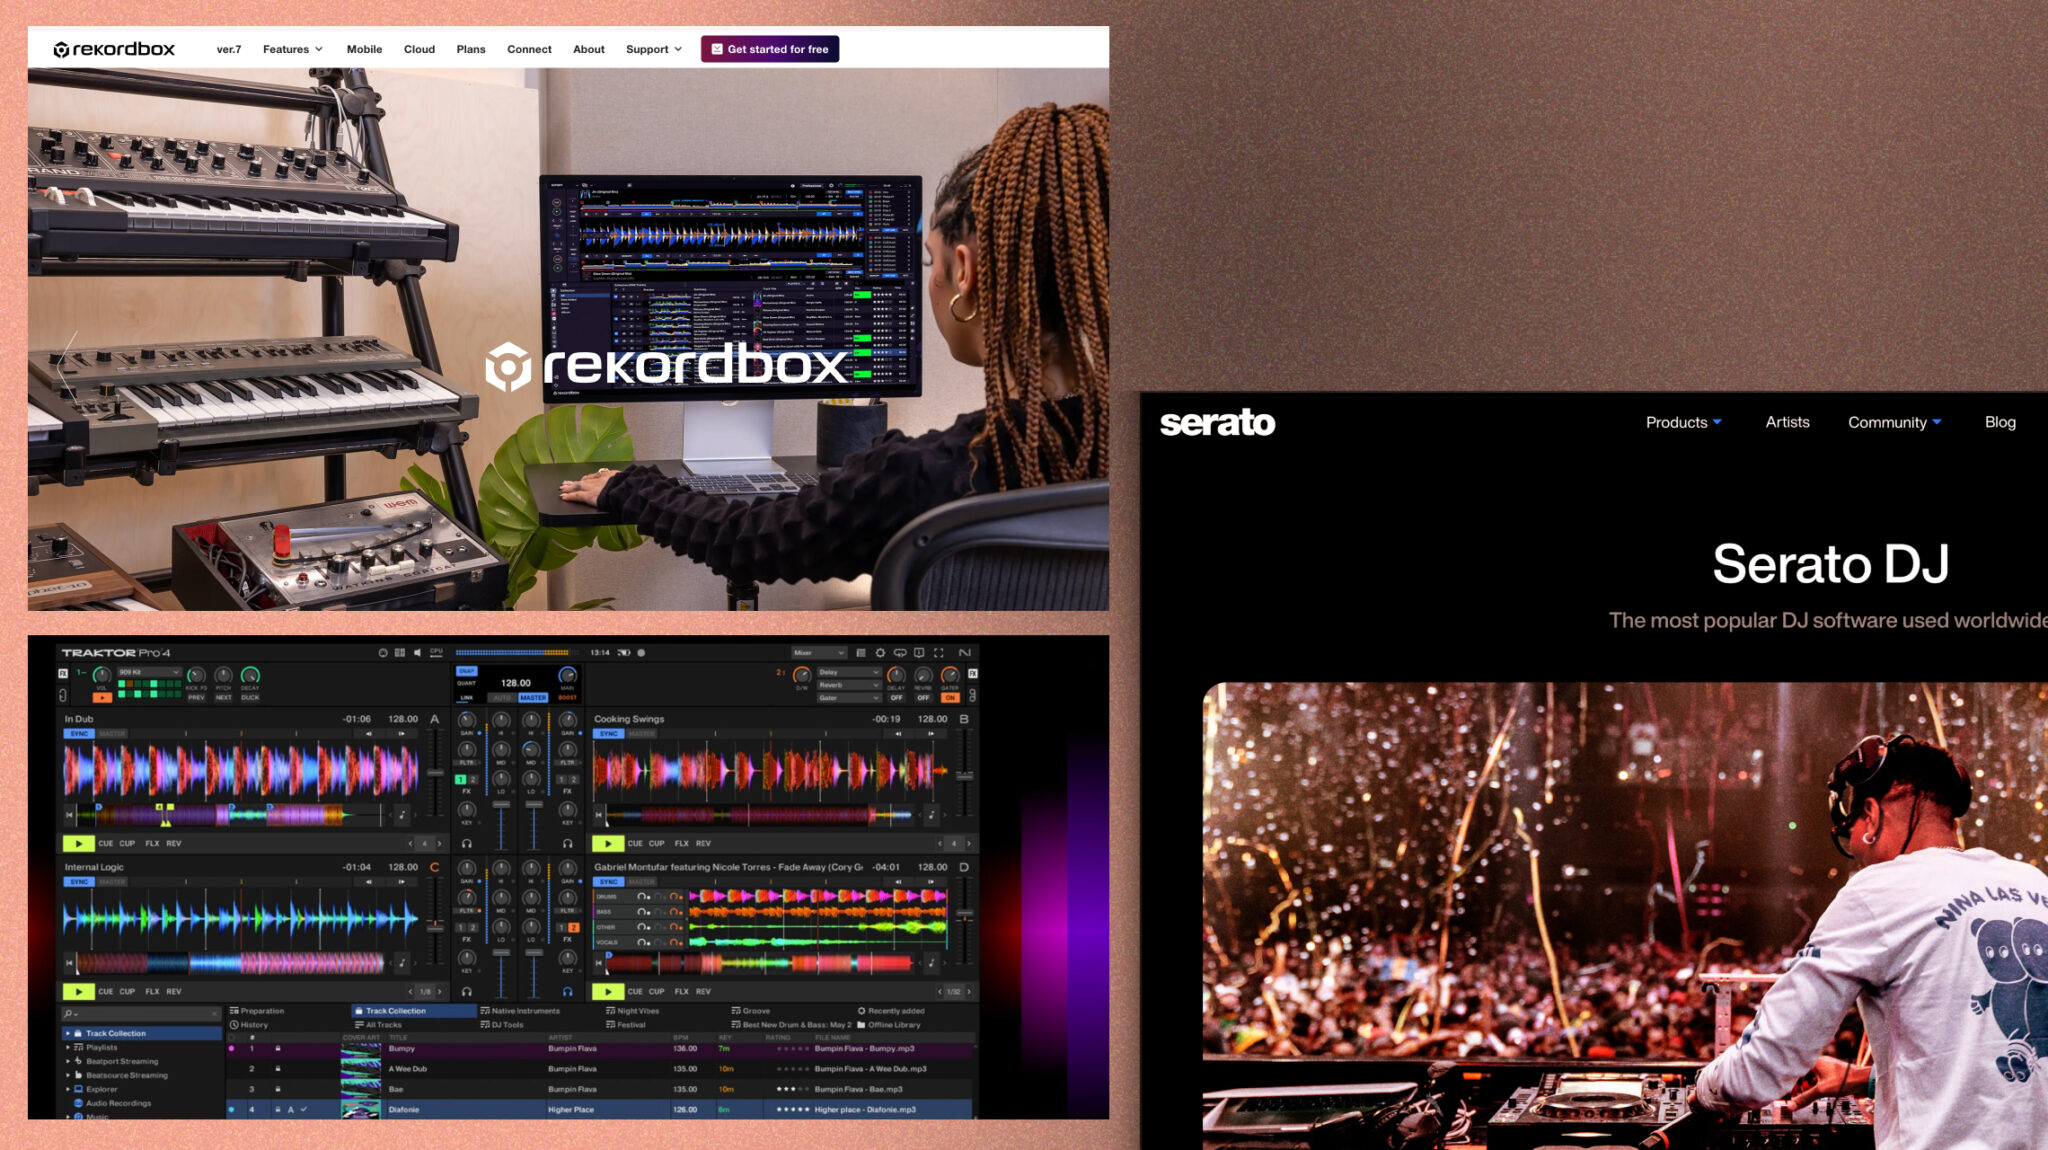Open the Gater effect selector dropdown
Screen dimensions: 2048x1150
click(x=848, y=698)
